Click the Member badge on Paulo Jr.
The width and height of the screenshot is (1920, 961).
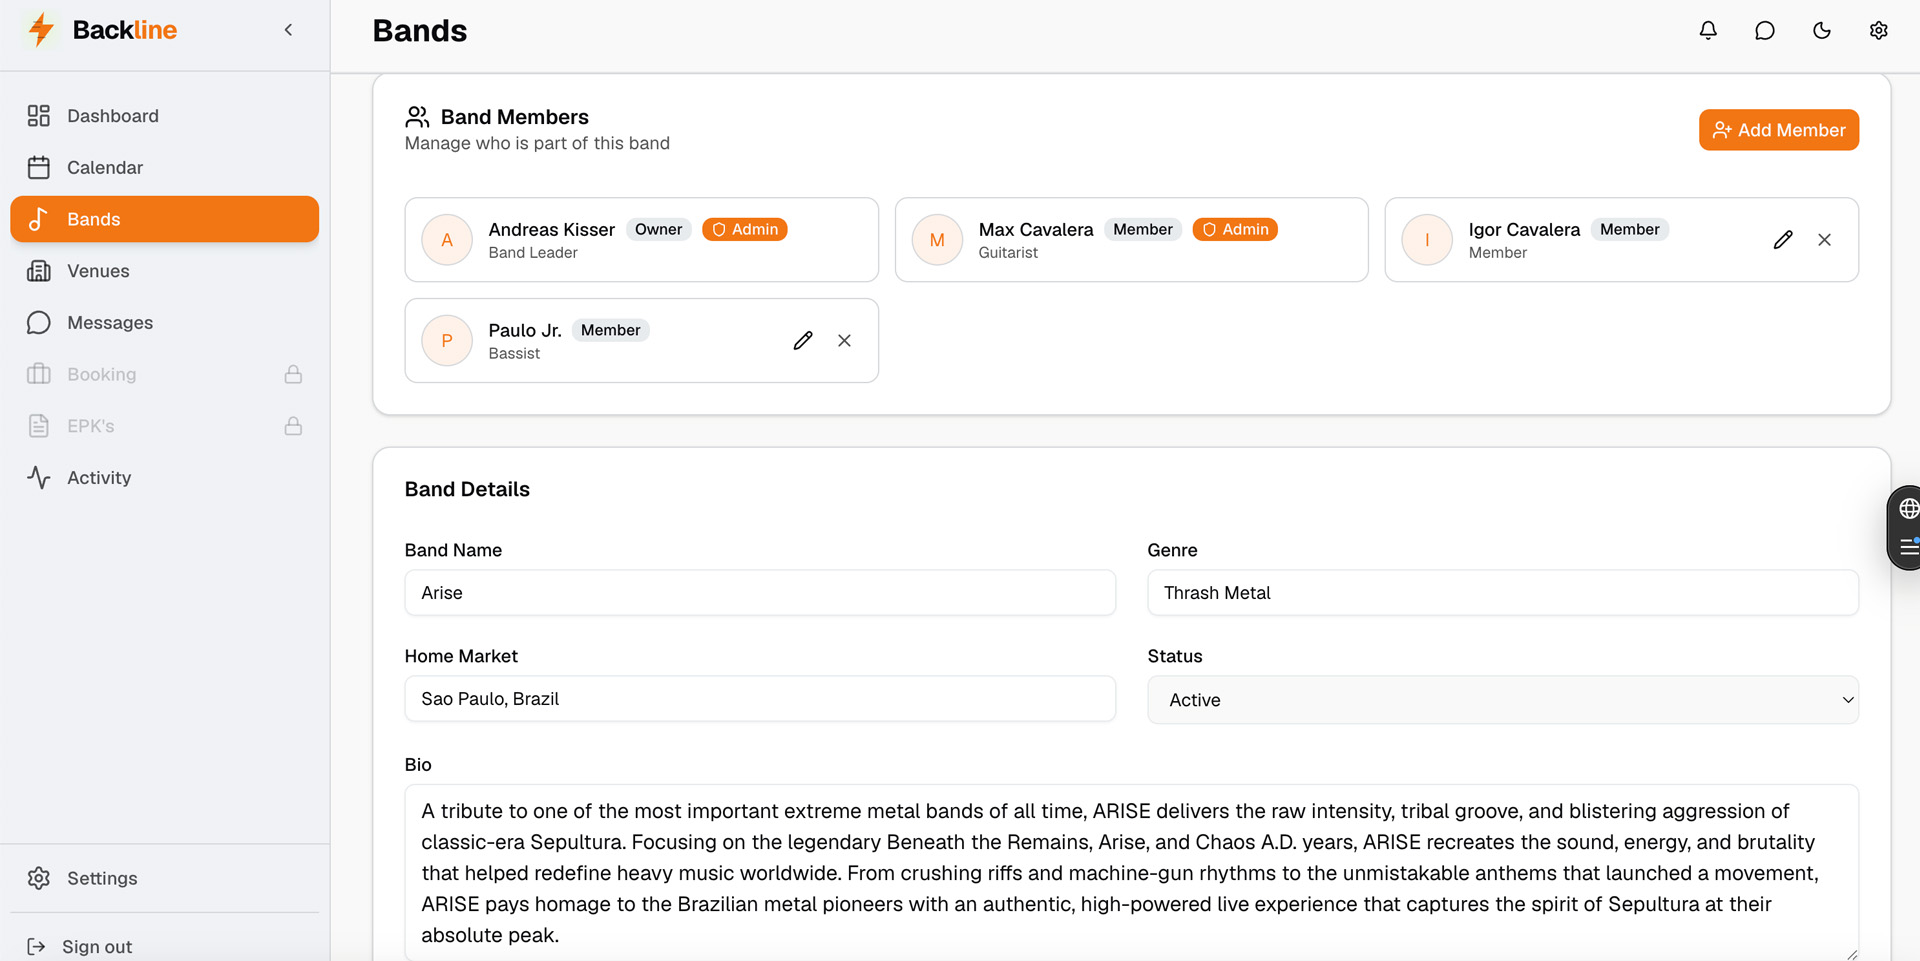click(610, 330)
